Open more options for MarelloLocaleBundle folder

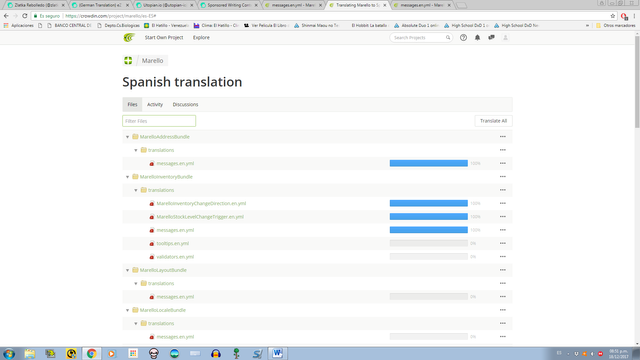[x=503, y=310]
